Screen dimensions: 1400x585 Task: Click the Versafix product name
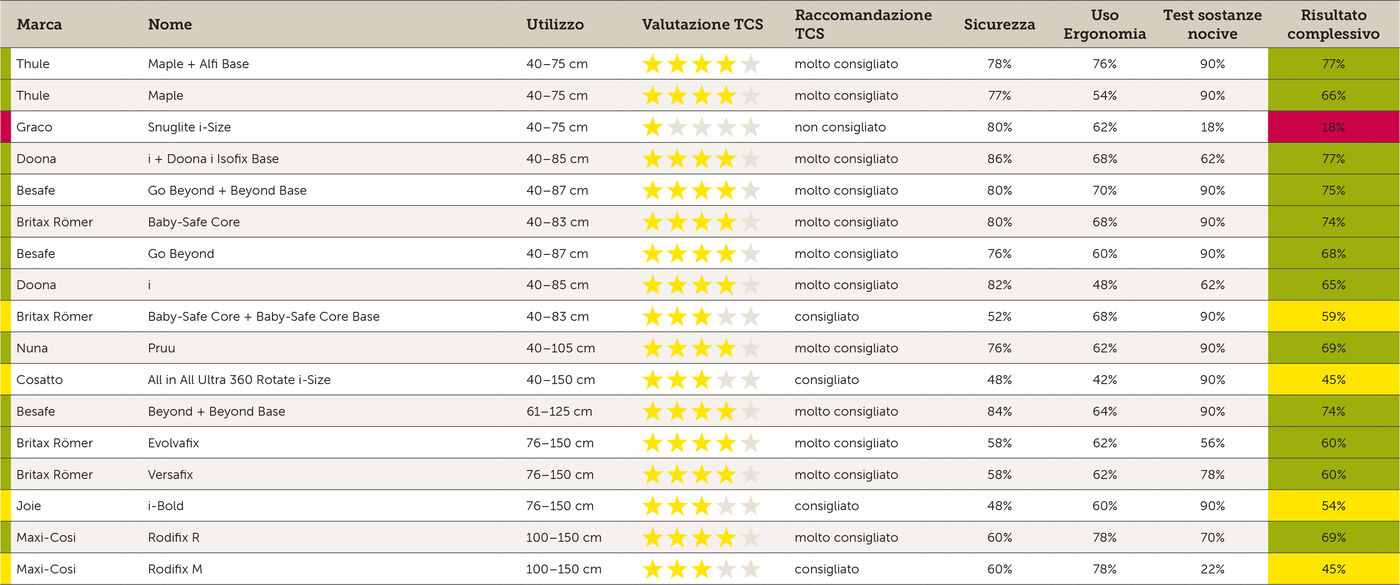(x=173, y=475)
